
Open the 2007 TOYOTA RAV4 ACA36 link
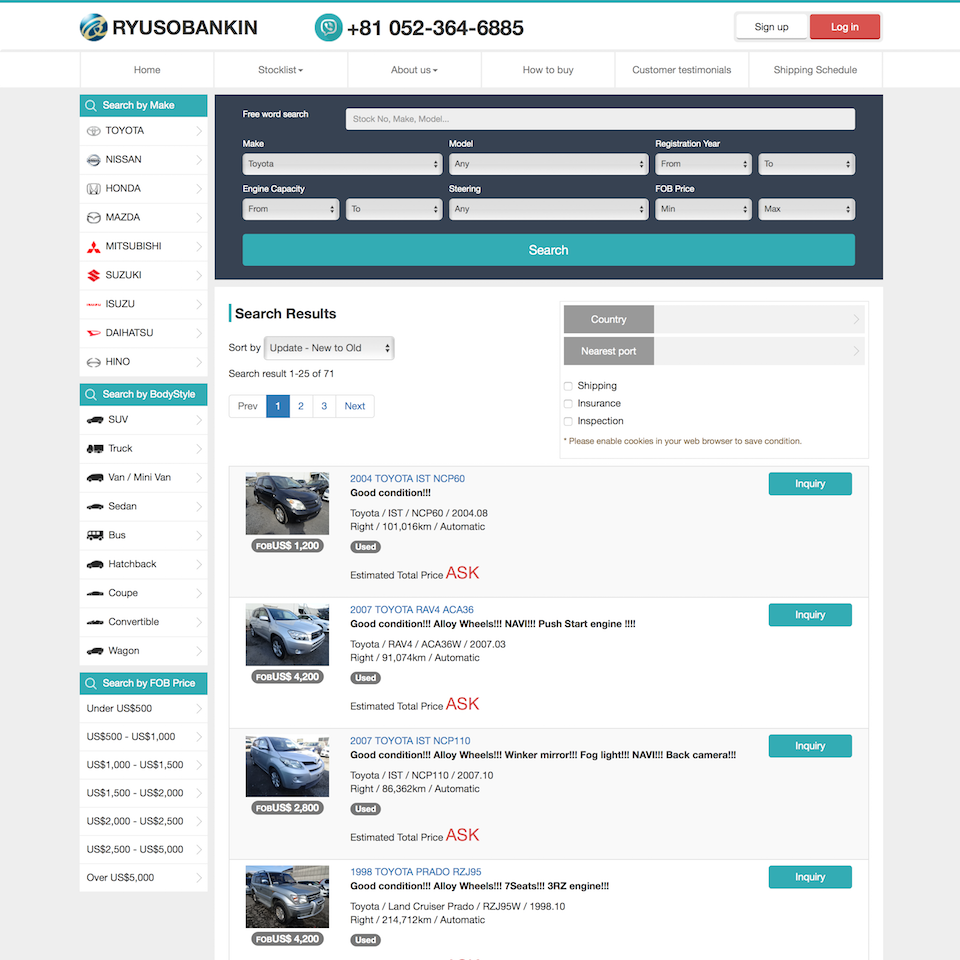click(x=412, y=610)
